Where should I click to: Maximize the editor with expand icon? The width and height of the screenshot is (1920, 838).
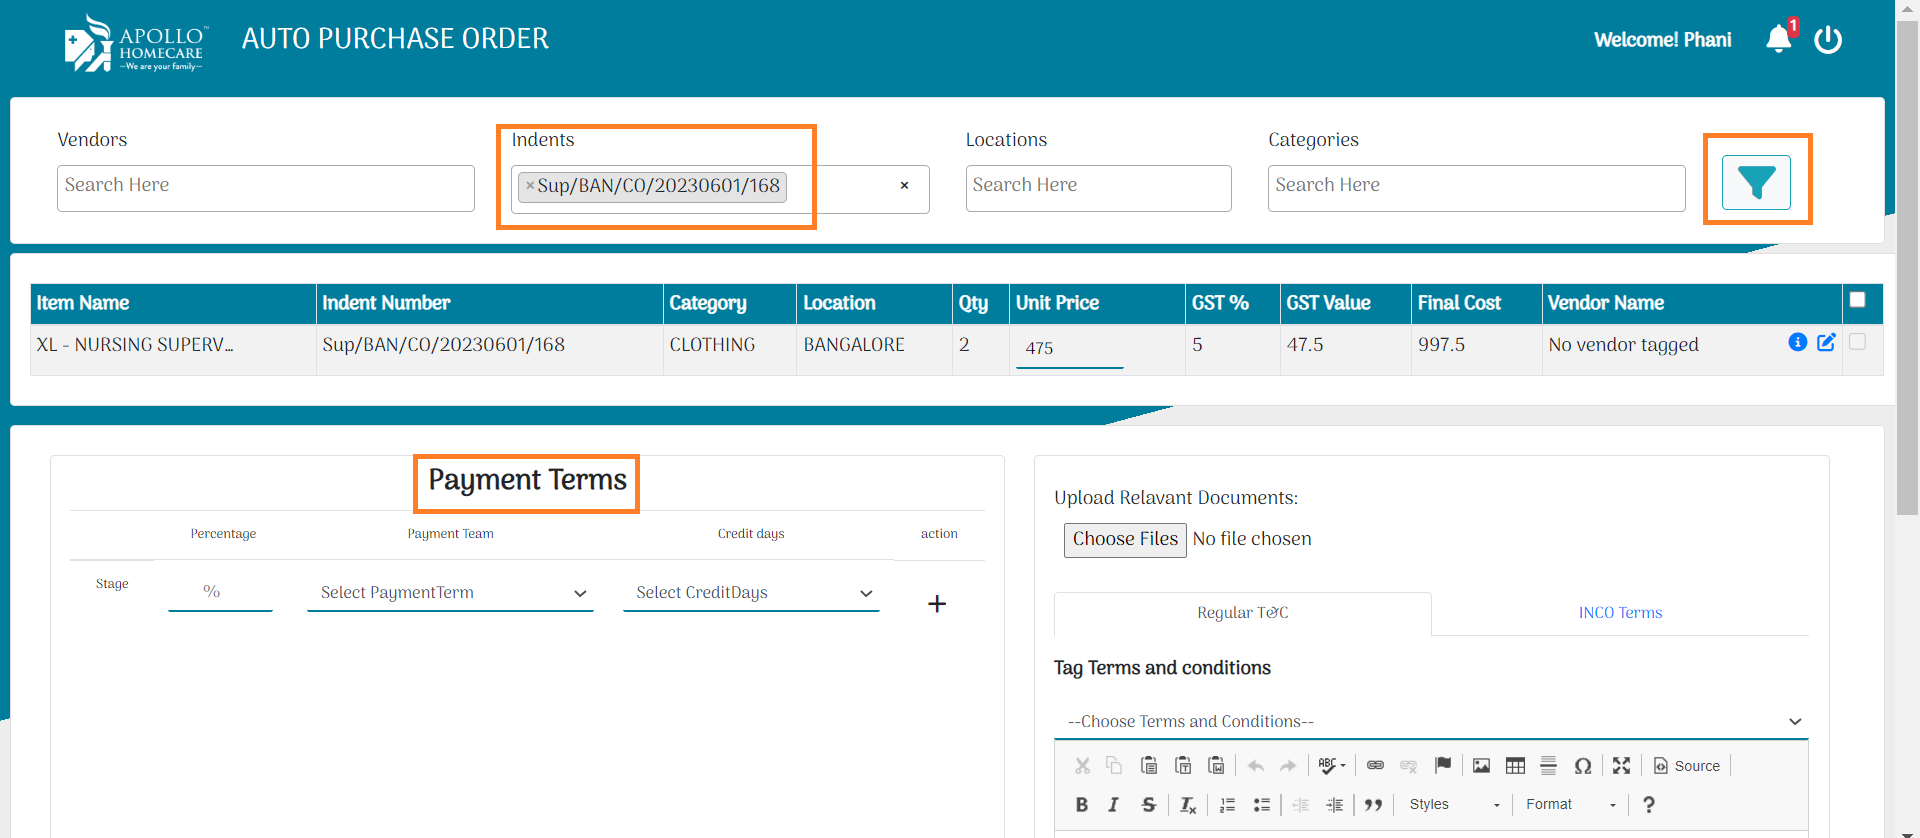(x=1621, y=766)
